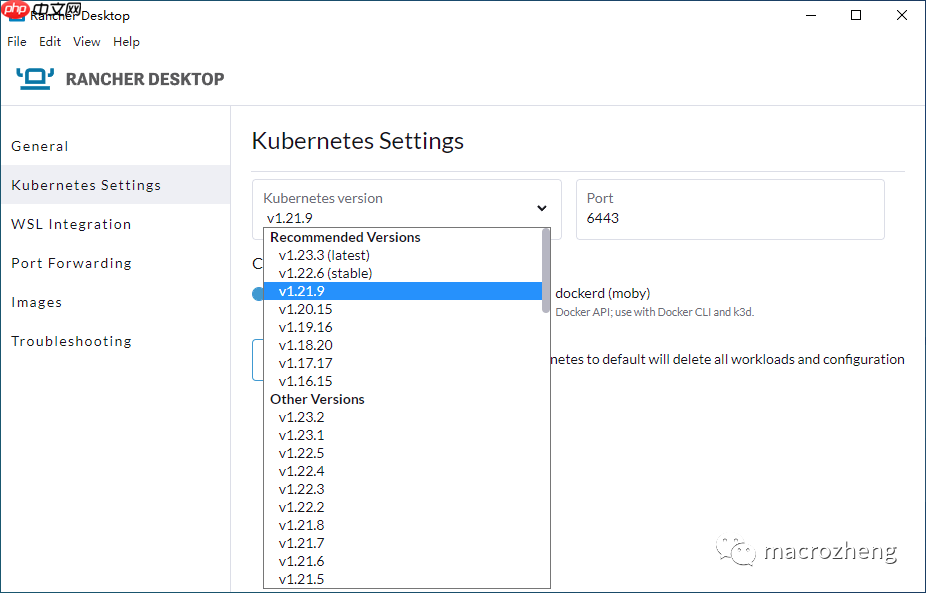The width and height of the screenshot is (926, 593).
Task: Open the View menu
Action: pos(87,42)
